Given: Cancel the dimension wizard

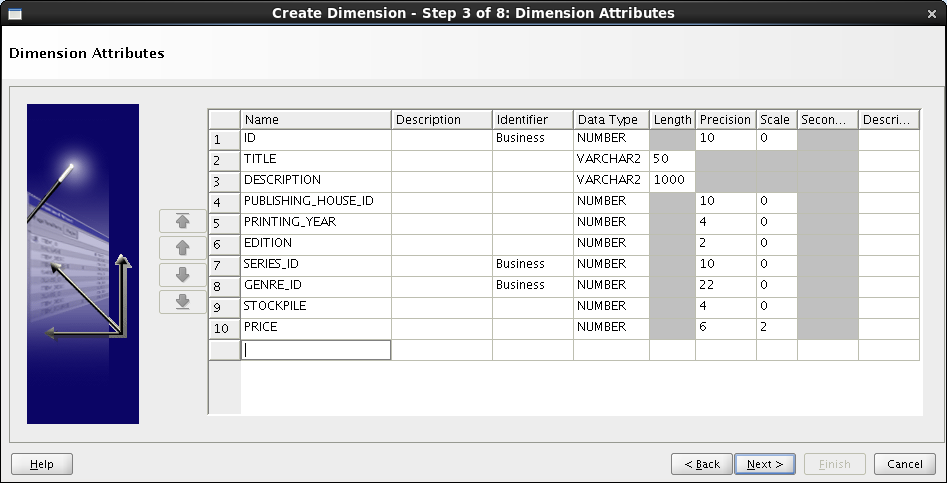Looking at the screenshot, I should pos(905,464).
